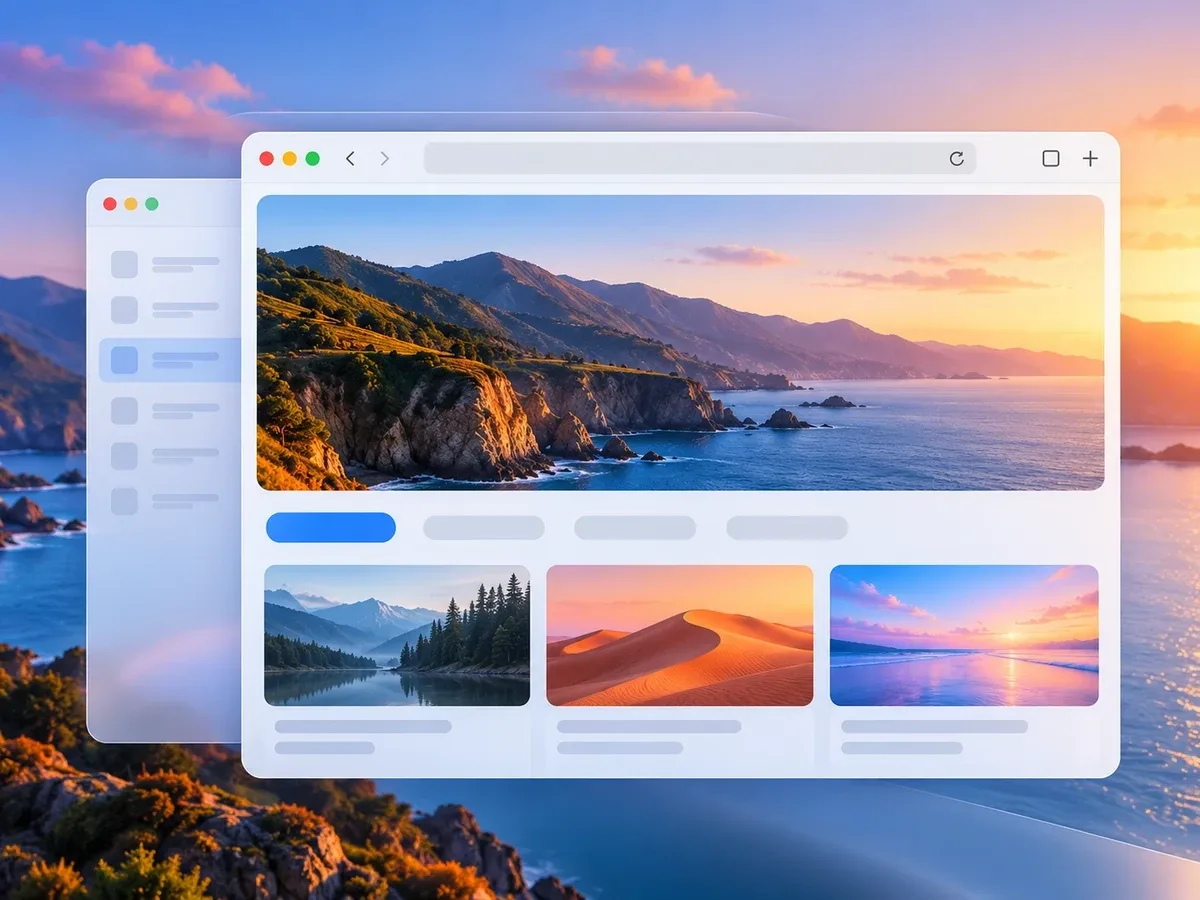1200x900 pixels.
Task: Select the blue highlighted filter pill
Action: click(x=331, y=527)
